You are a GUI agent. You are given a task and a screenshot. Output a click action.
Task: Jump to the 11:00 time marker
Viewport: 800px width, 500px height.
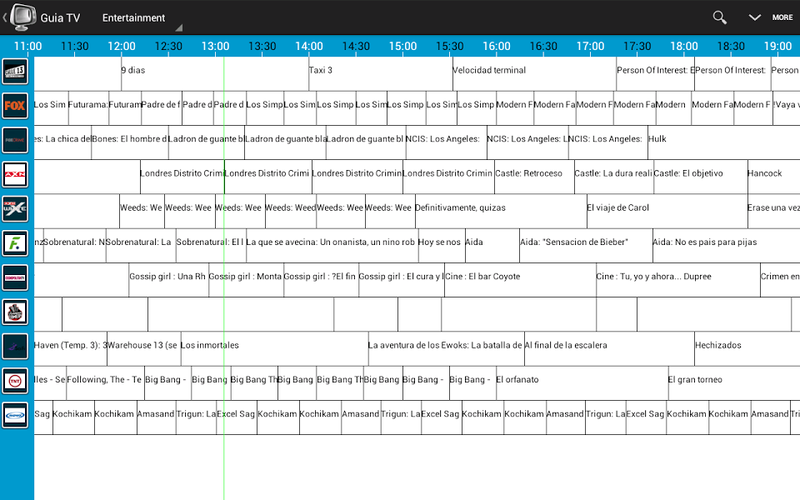pyautogui.click(x=28, y=46)
